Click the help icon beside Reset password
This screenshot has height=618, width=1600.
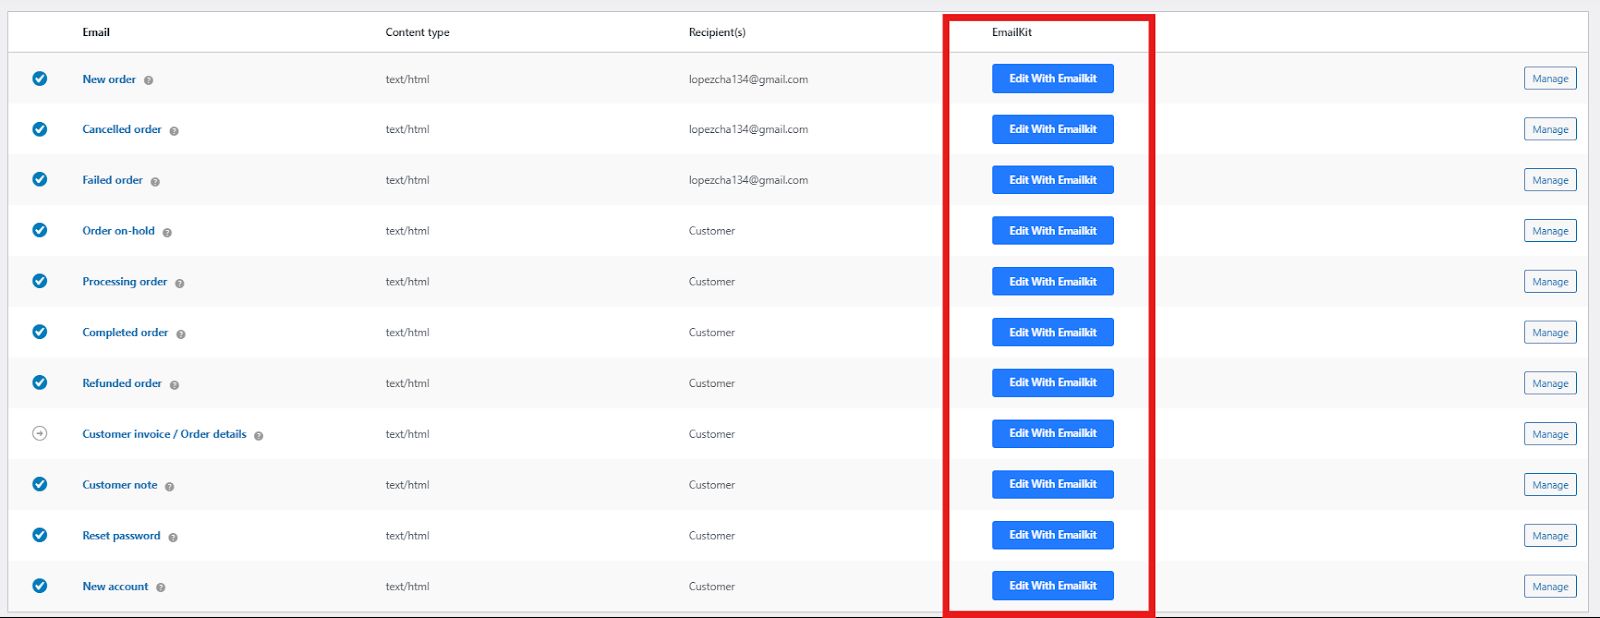[173, 537]
